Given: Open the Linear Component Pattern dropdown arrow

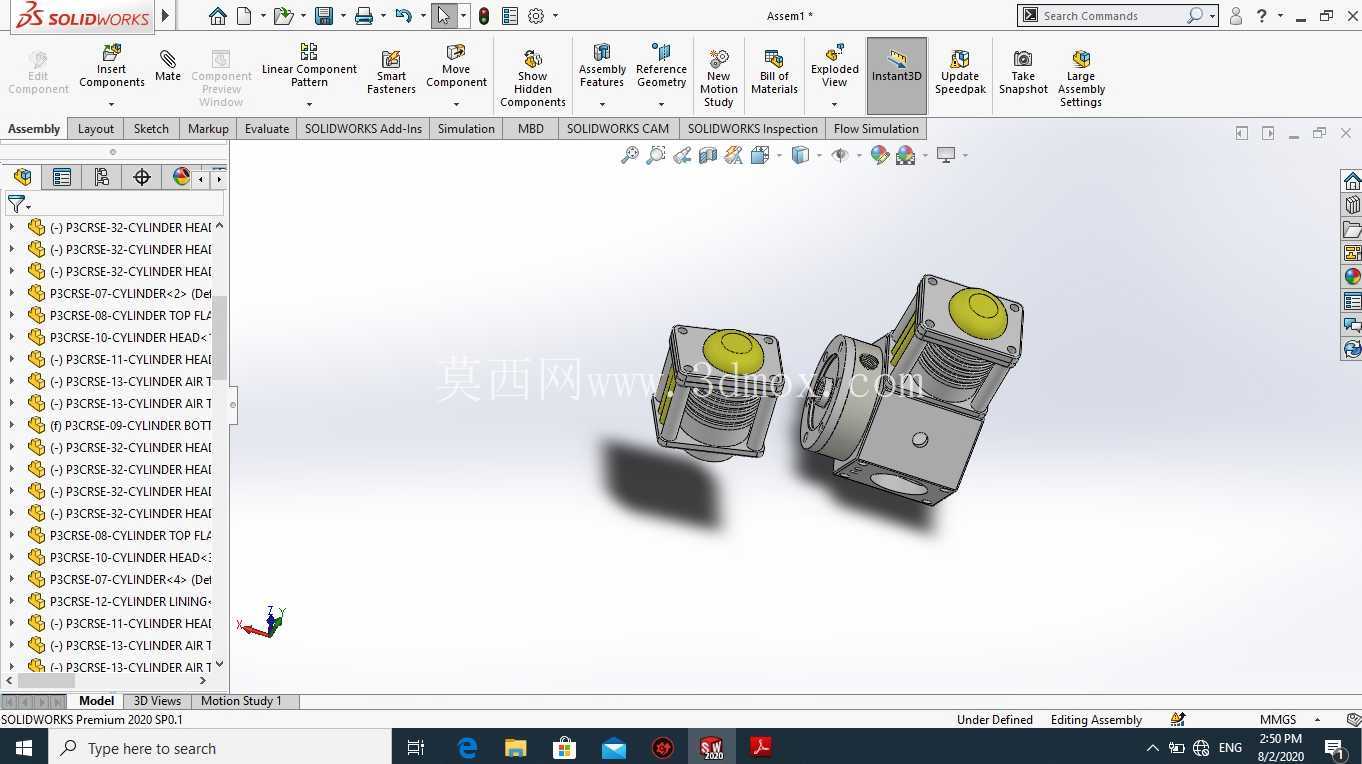Looking at the screenshot, I should 309,104.
